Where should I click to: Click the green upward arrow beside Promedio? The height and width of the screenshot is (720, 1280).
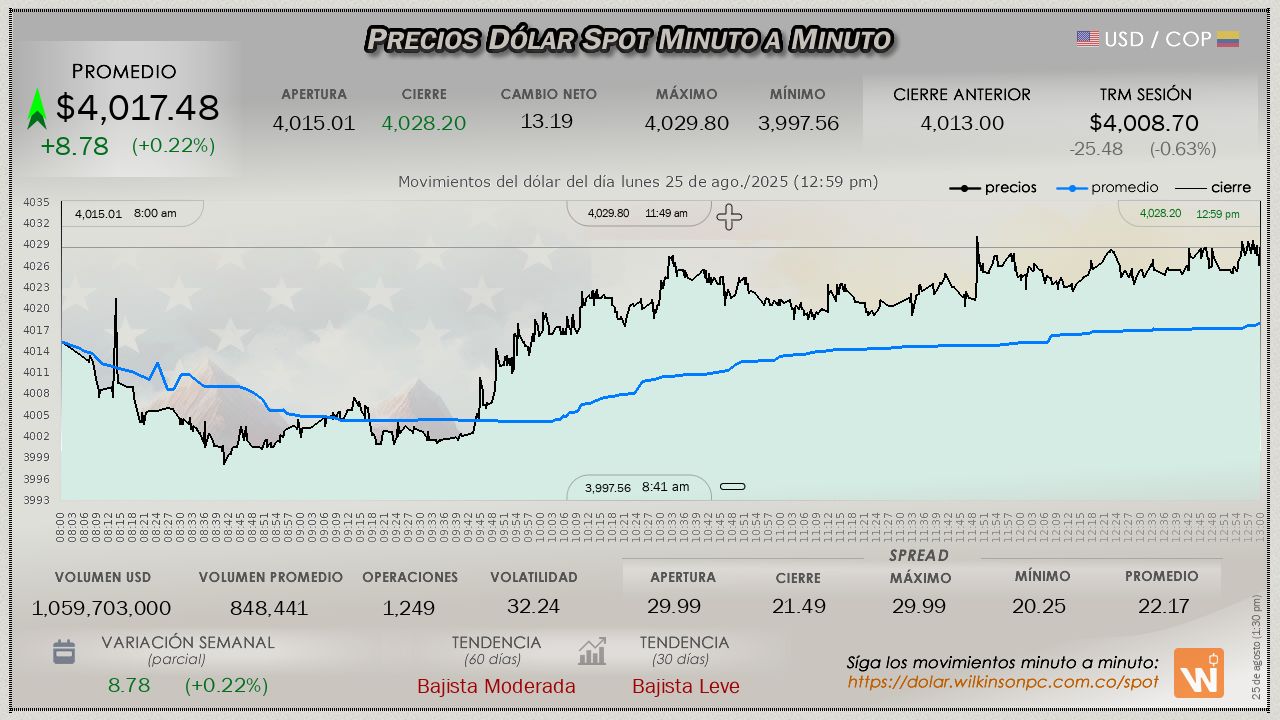point(37,109)
